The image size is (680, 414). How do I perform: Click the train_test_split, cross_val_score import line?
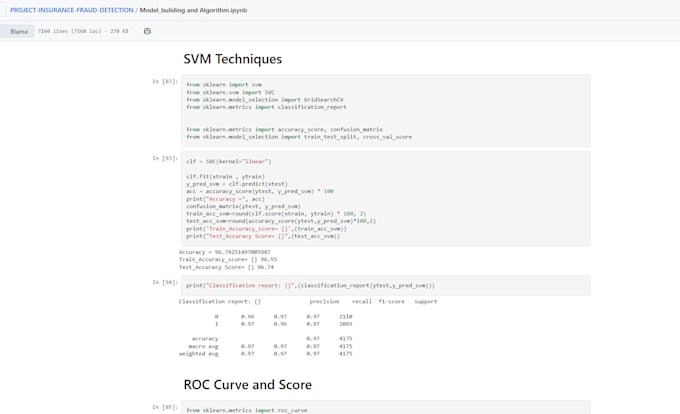(x=299, y=137)
